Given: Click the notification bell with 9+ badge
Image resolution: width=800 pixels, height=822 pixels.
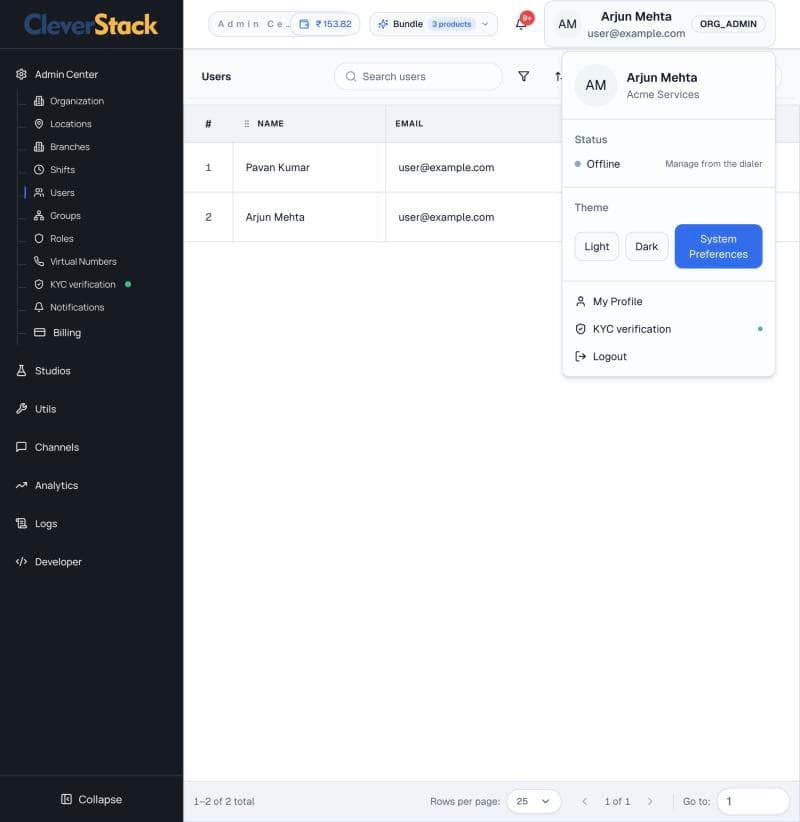Looking at the screenshot, I should click(x=523, y=23).
